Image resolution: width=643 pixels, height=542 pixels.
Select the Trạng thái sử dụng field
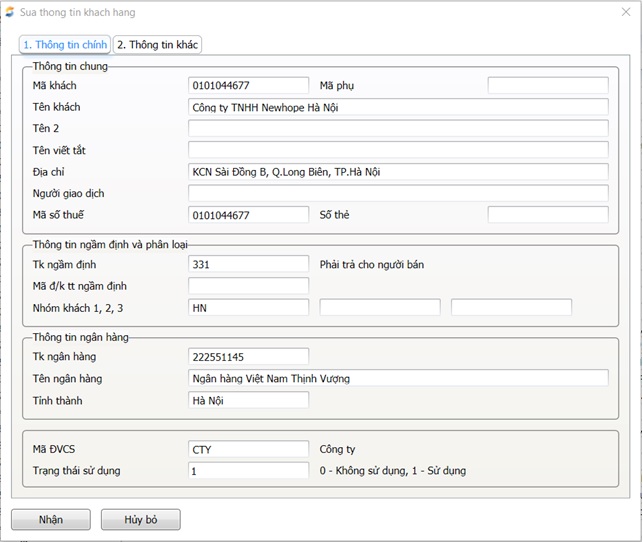point(248,471)
